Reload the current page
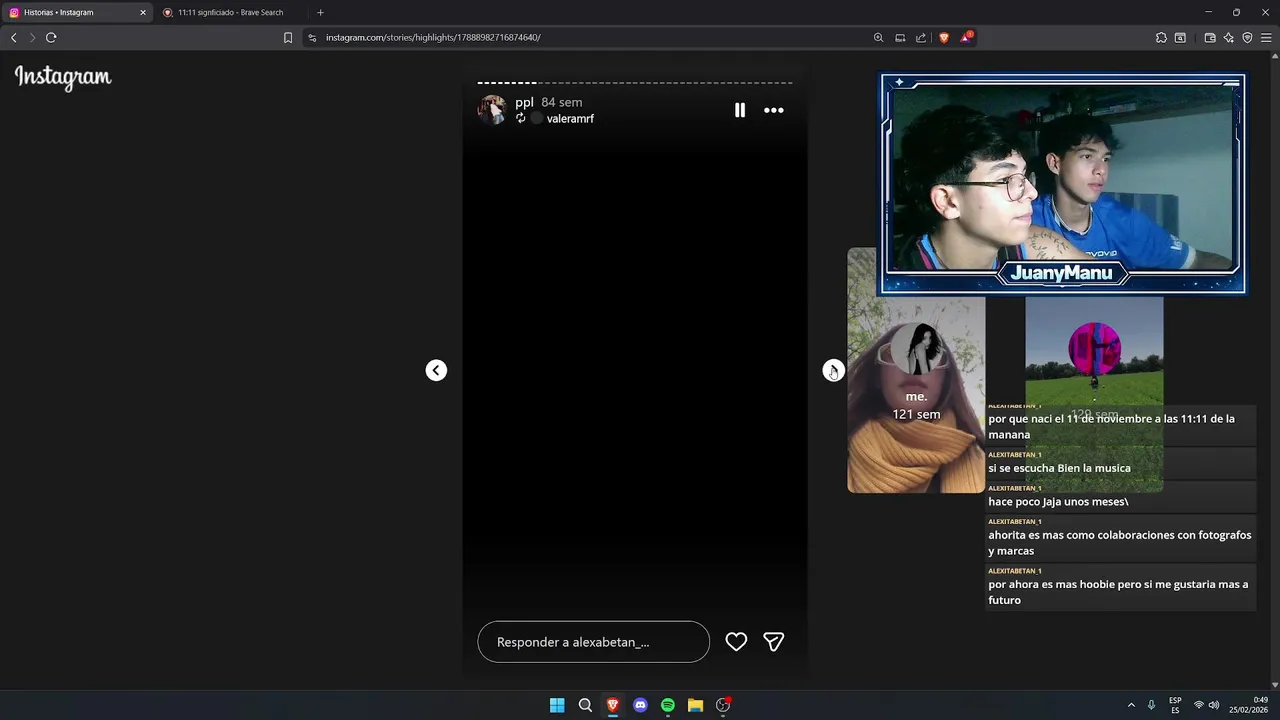Viewport: 1280px width, 720px height. [51, 37]
